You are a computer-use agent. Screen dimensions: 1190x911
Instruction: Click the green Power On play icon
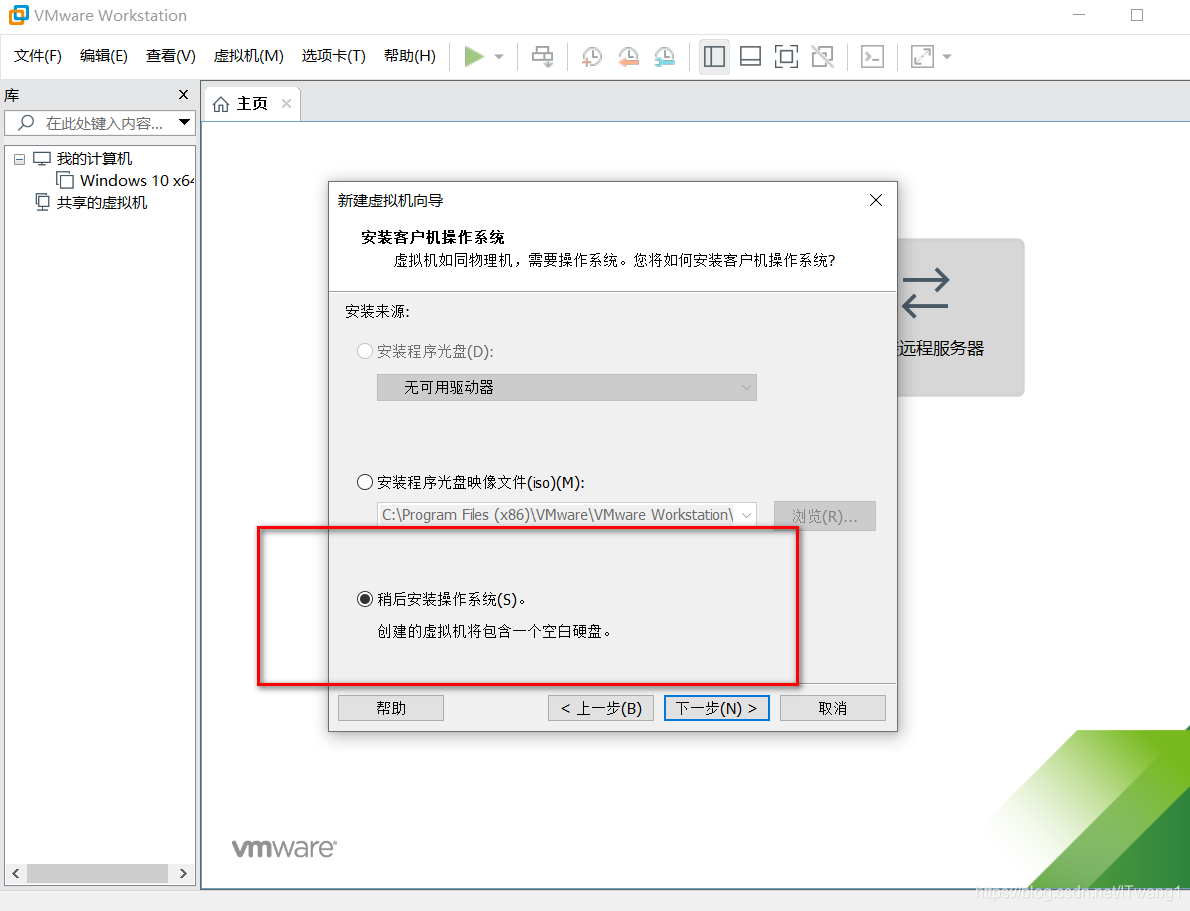click(474, 57)
